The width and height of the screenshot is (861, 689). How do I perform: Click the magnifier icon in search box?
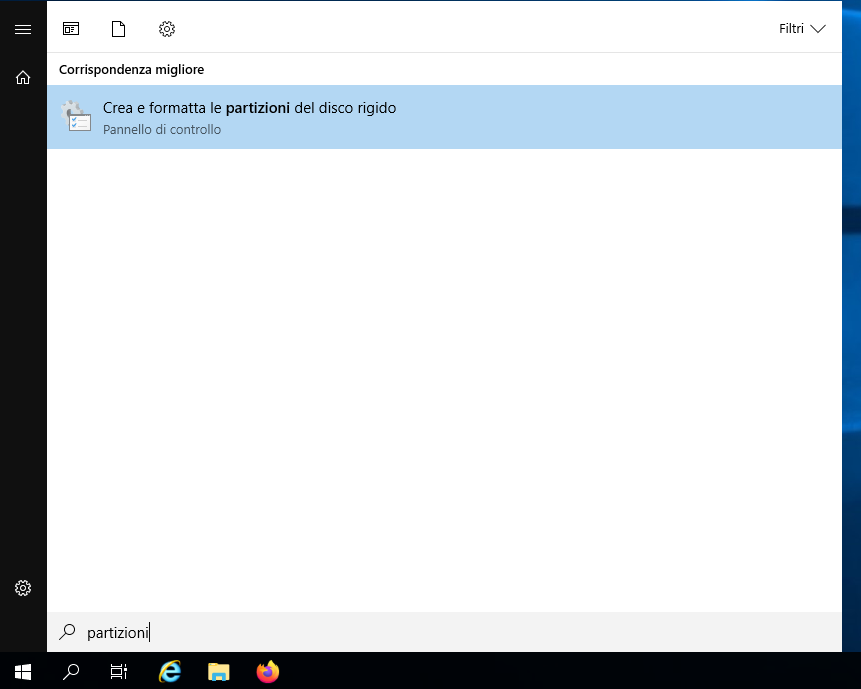(x=67, y=632)
